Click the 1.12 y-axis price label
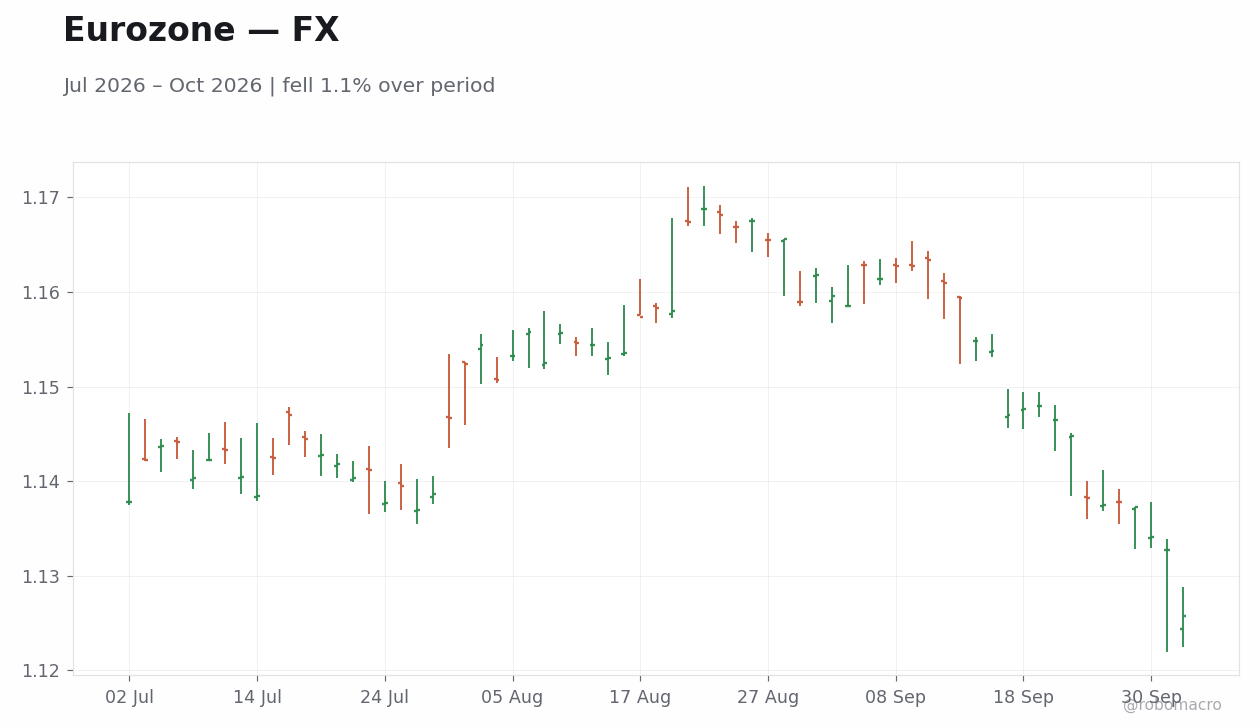 pos(40,671)
